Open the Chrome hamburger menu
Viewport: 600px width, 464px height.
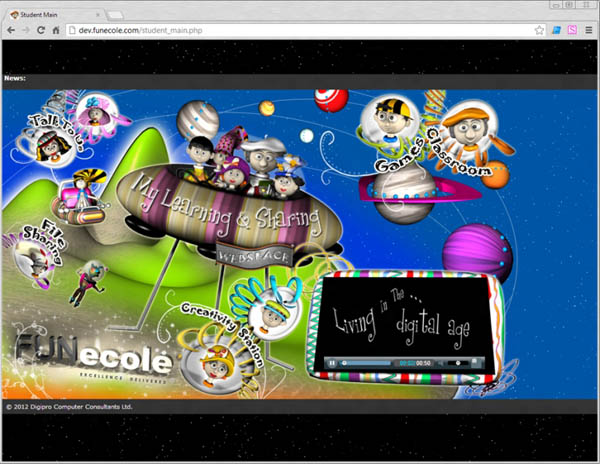pos(589,30)
